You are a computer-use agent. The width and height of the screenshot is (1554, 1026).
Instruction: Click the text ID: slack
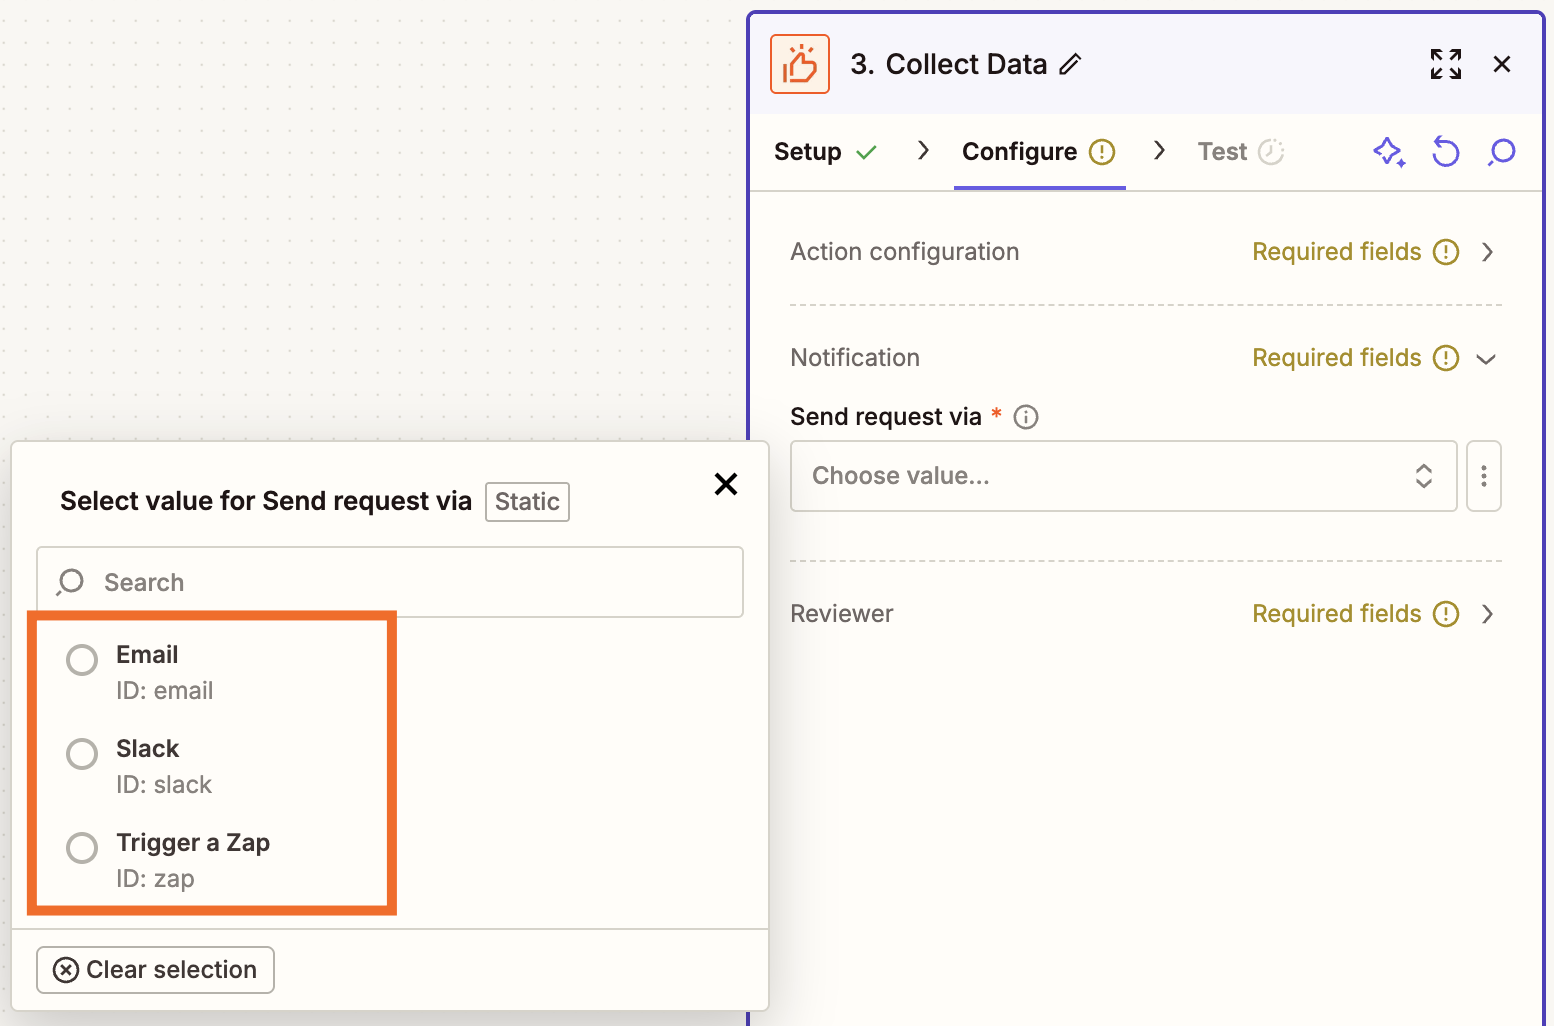pyautogui.click(x=164, y=785)
